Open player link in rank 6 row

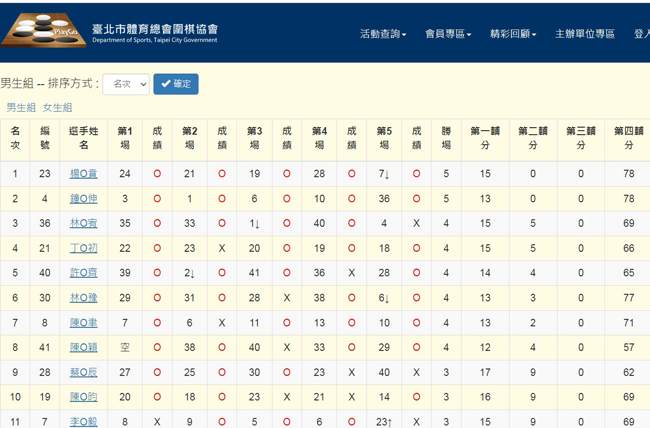pyautogui.click(x=84, y=298)
